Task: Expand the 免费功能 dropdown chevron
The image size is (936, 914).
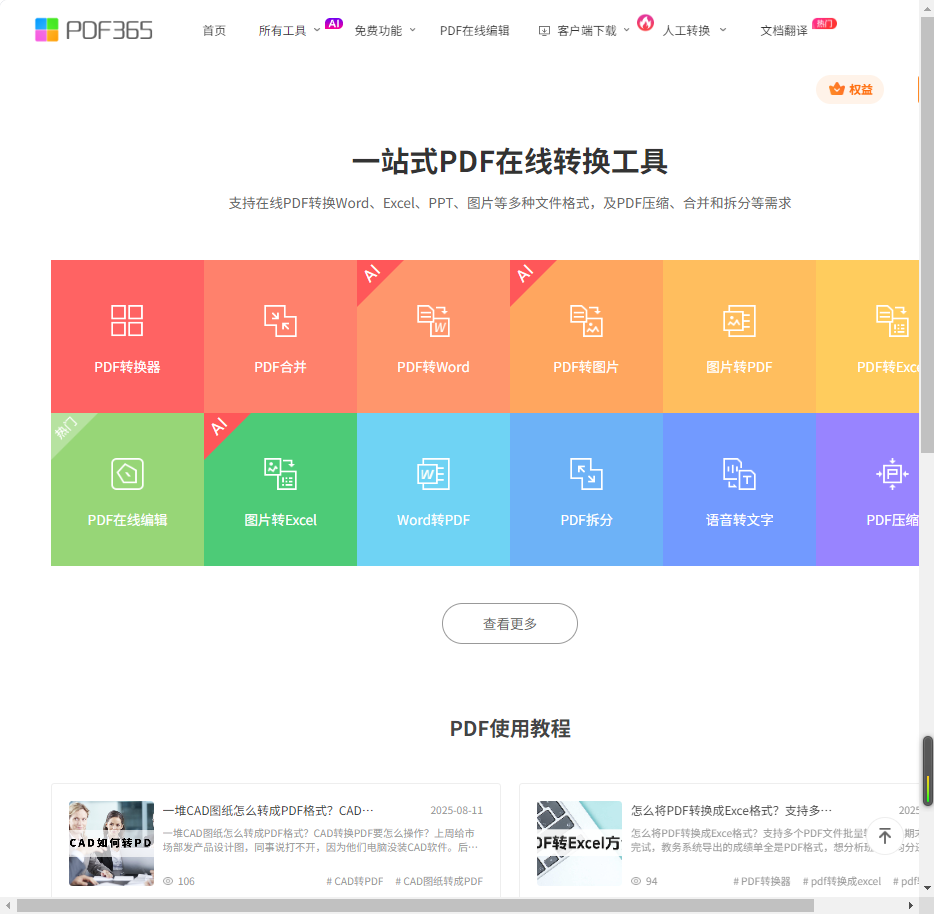Action: (412, 30)
